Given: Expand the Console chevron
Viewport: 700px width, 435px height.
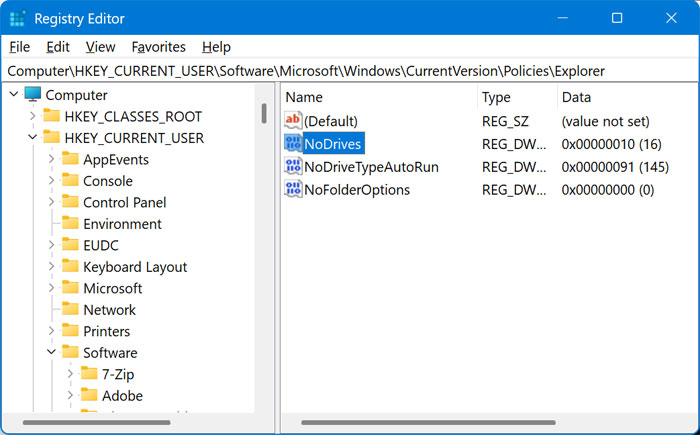Looking at the screenshot, I should [x=51, y=180].
